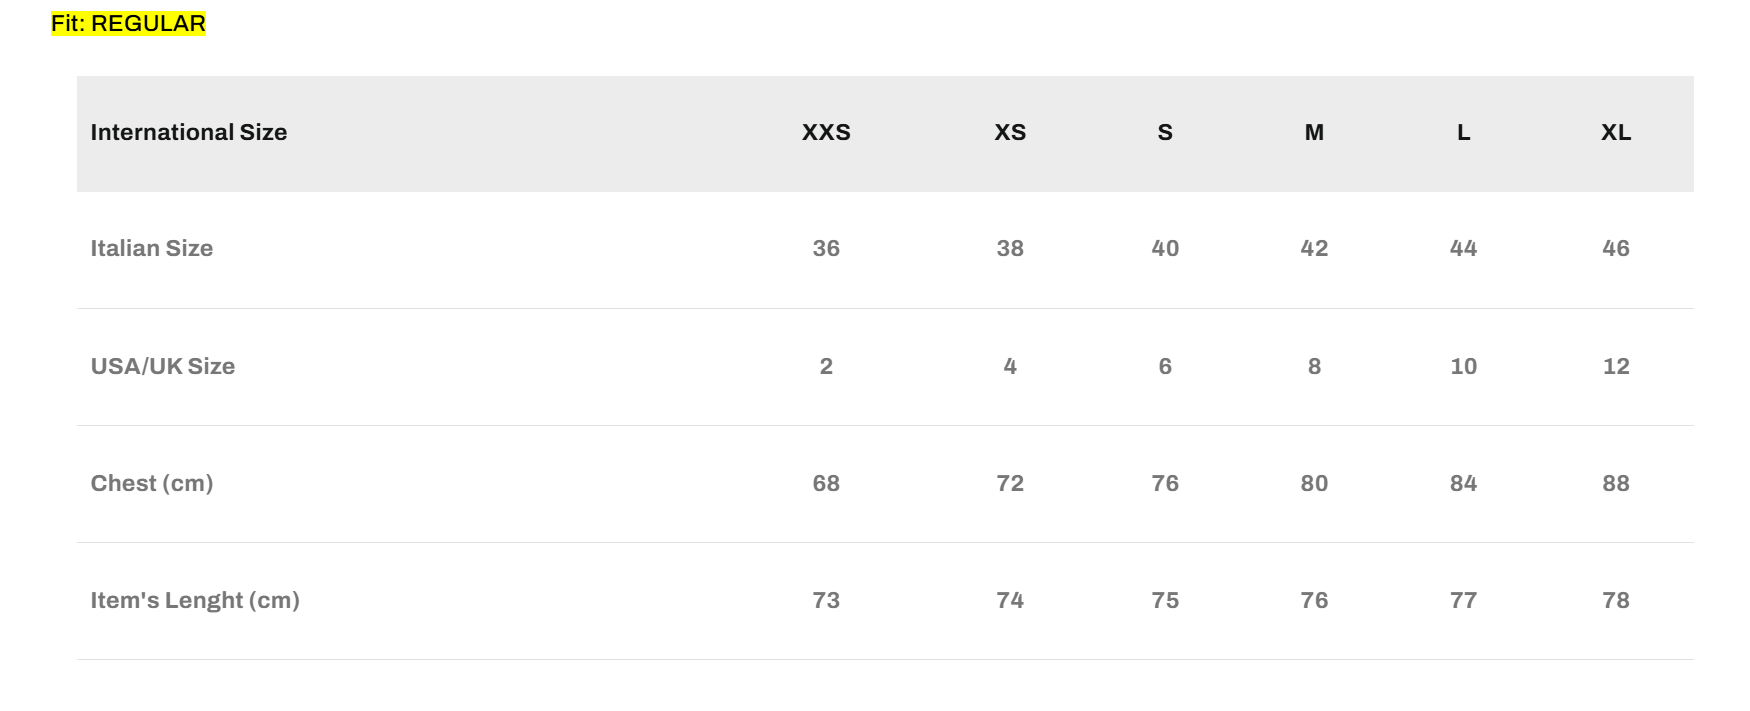
Task: Click chest measurement 68 cell
Action: 826,483
